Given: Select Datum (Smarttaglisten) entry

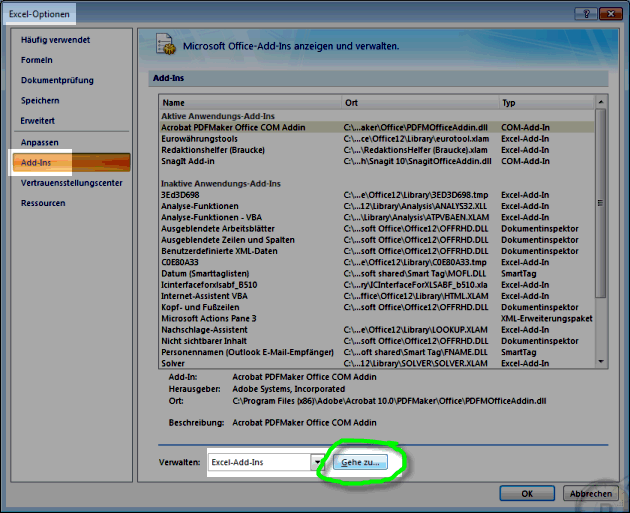Looking at the screenshot, I should [x=376, y=274].
